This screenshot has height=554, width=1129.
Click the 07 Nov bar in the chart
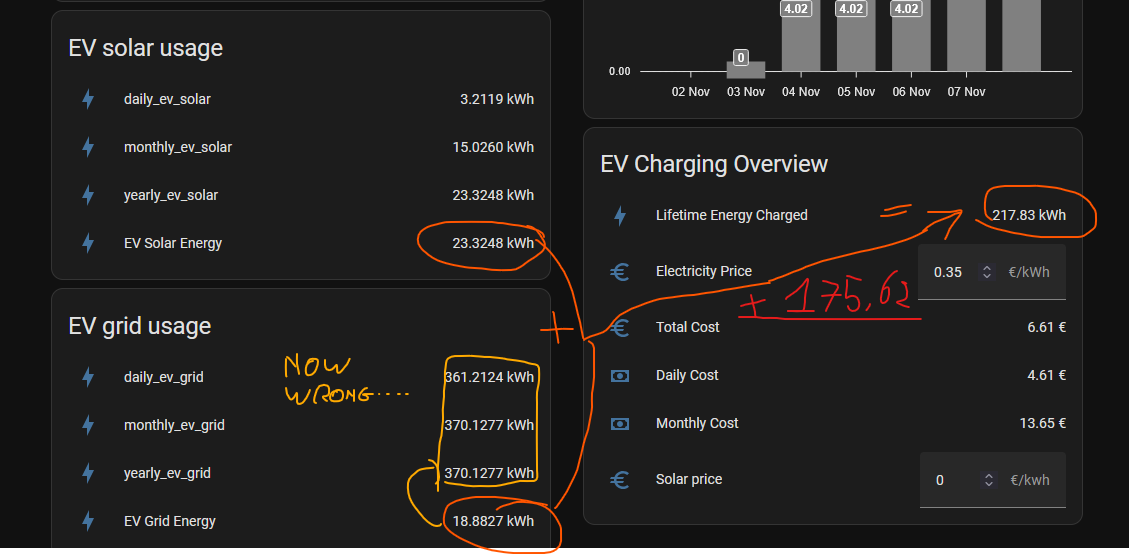(966, 36)
